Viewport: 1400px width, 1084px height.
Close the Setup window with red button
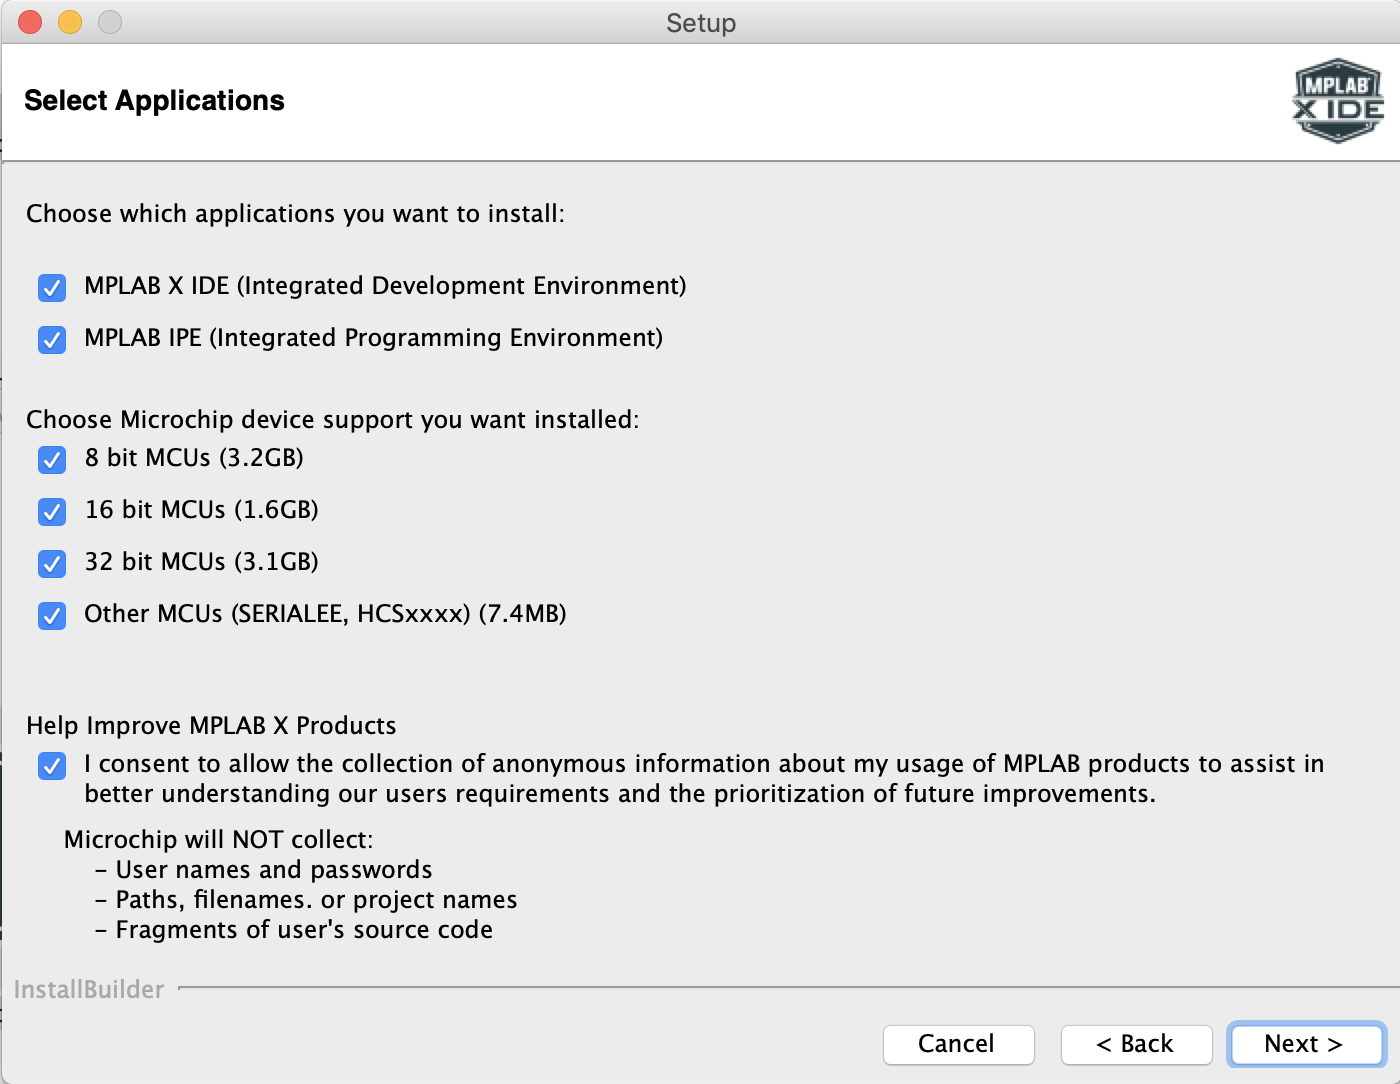pyautogui.click(x=30, y=22)
